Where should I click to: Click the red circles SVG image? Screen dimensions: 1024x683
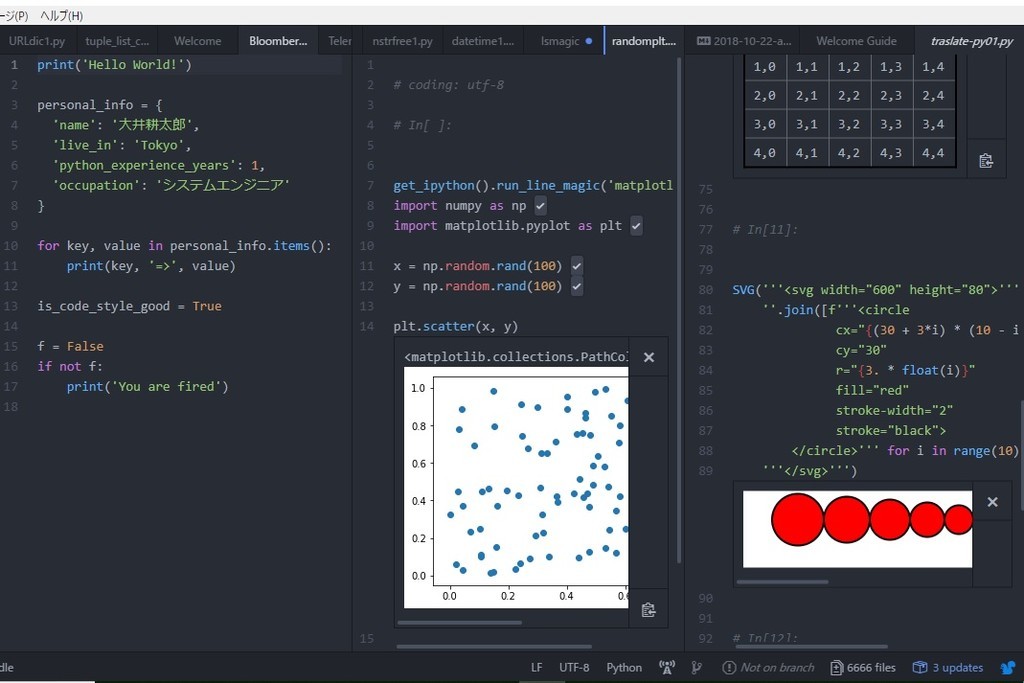(x=857, y=529)
